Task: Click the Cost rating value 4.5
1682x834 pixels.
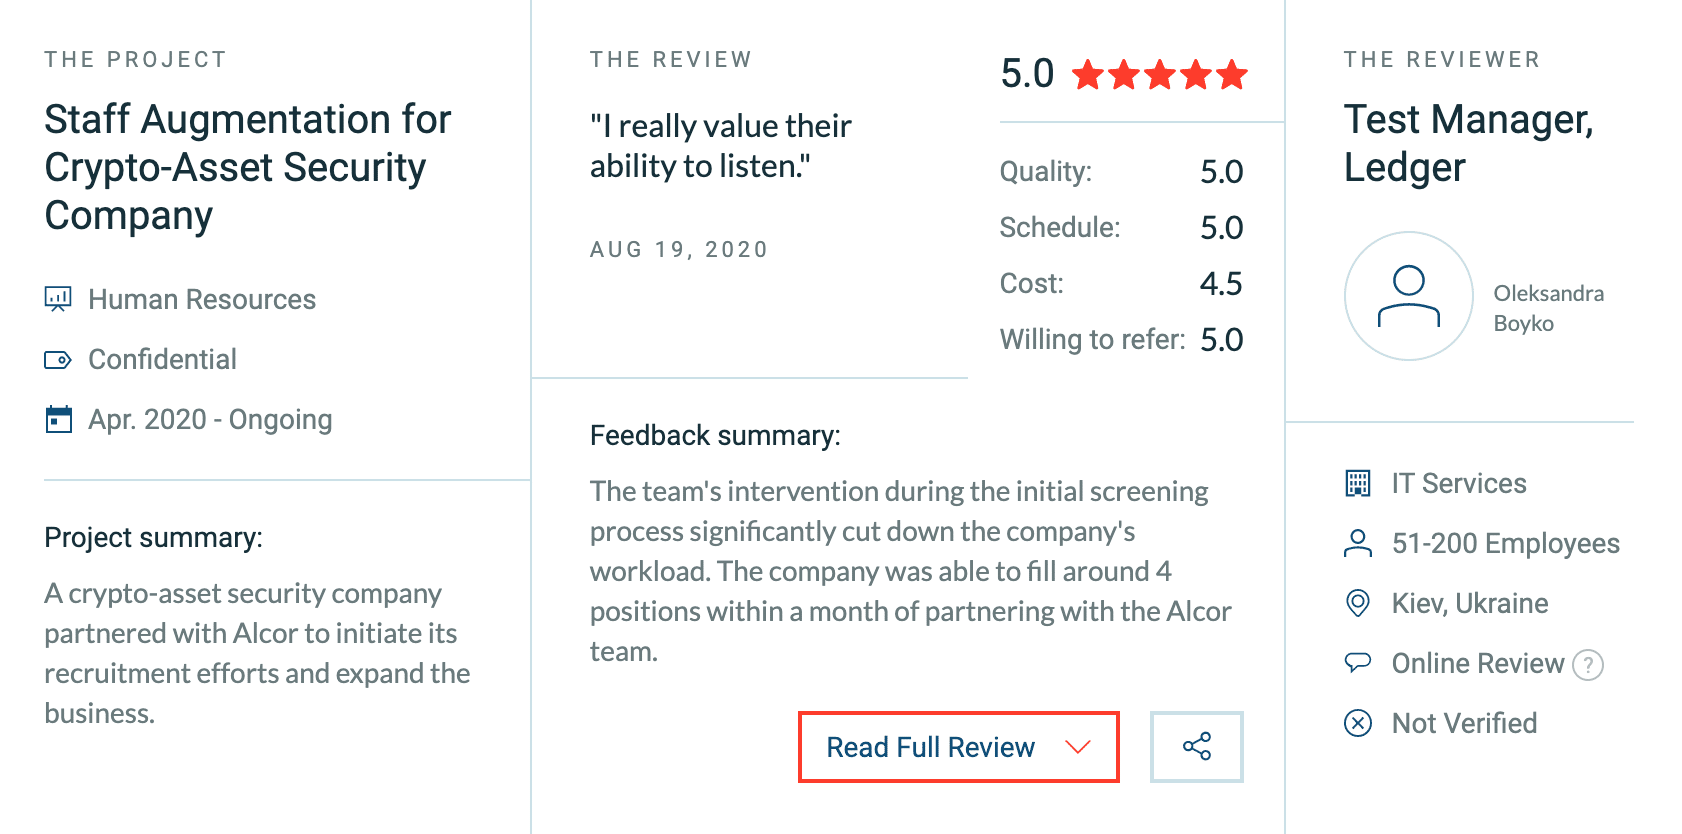Action: pos(1221,283)
